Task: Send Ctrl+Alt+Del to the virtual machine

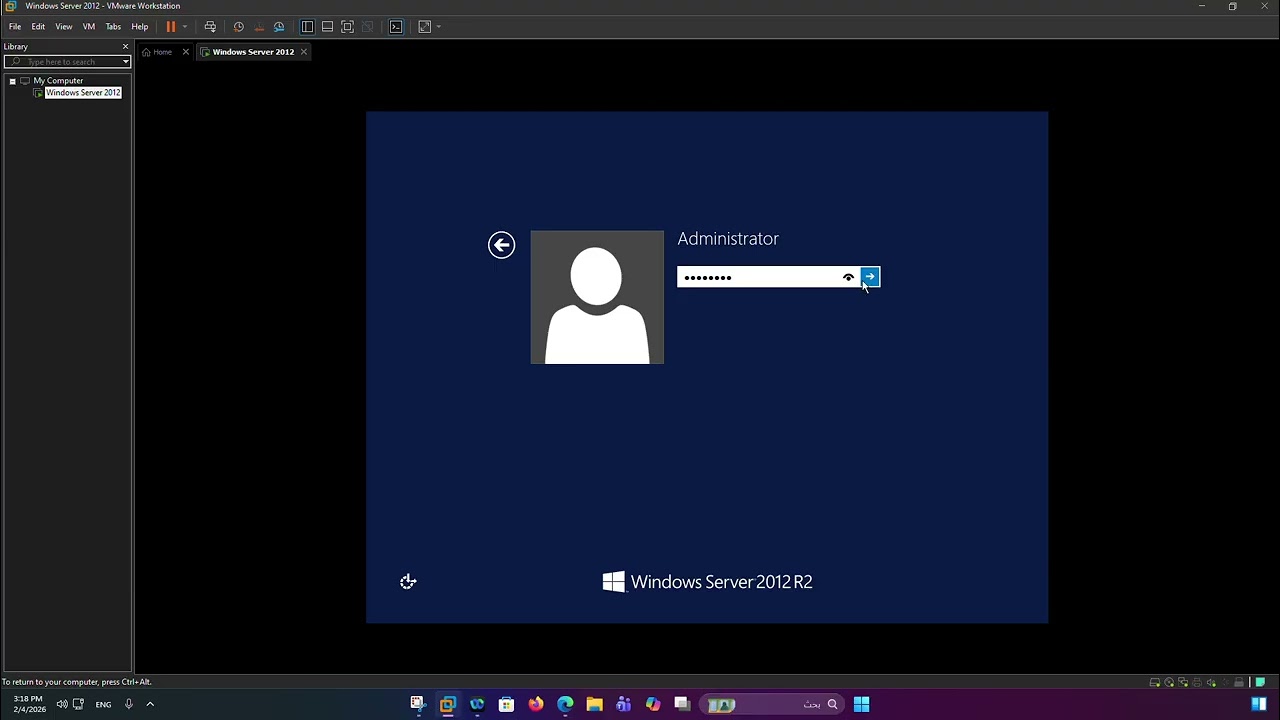Action: pyautogui.click(x=210, y=27)
